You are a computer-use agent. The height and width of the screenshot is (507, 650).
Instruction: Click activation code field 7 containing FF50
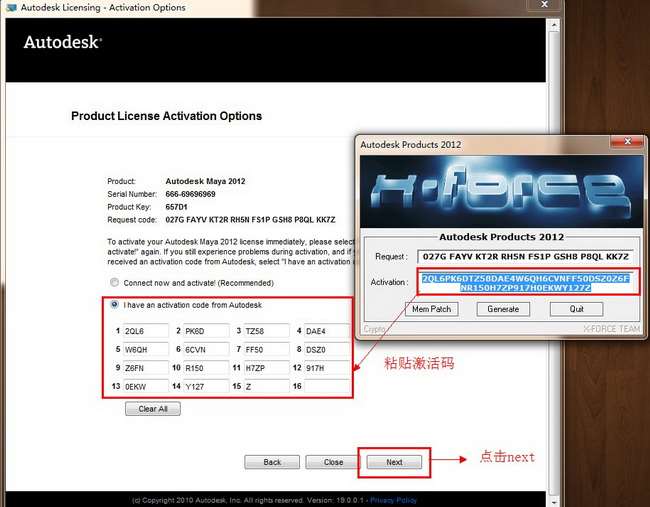266,349
